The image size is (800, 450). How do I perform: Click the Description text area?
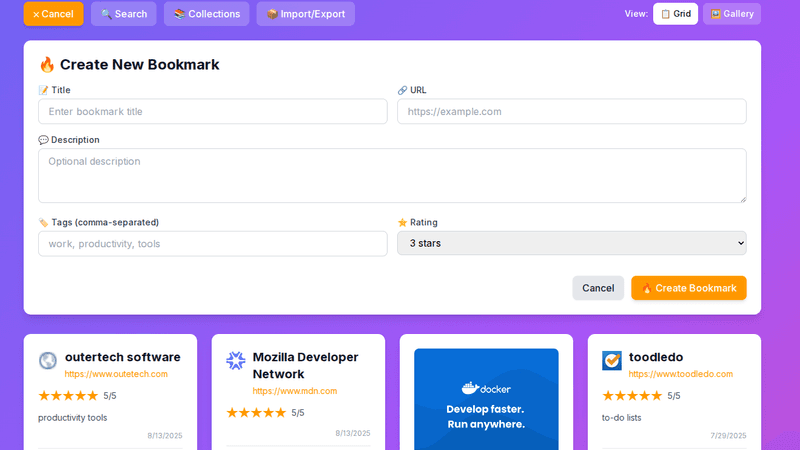(392, 175)
